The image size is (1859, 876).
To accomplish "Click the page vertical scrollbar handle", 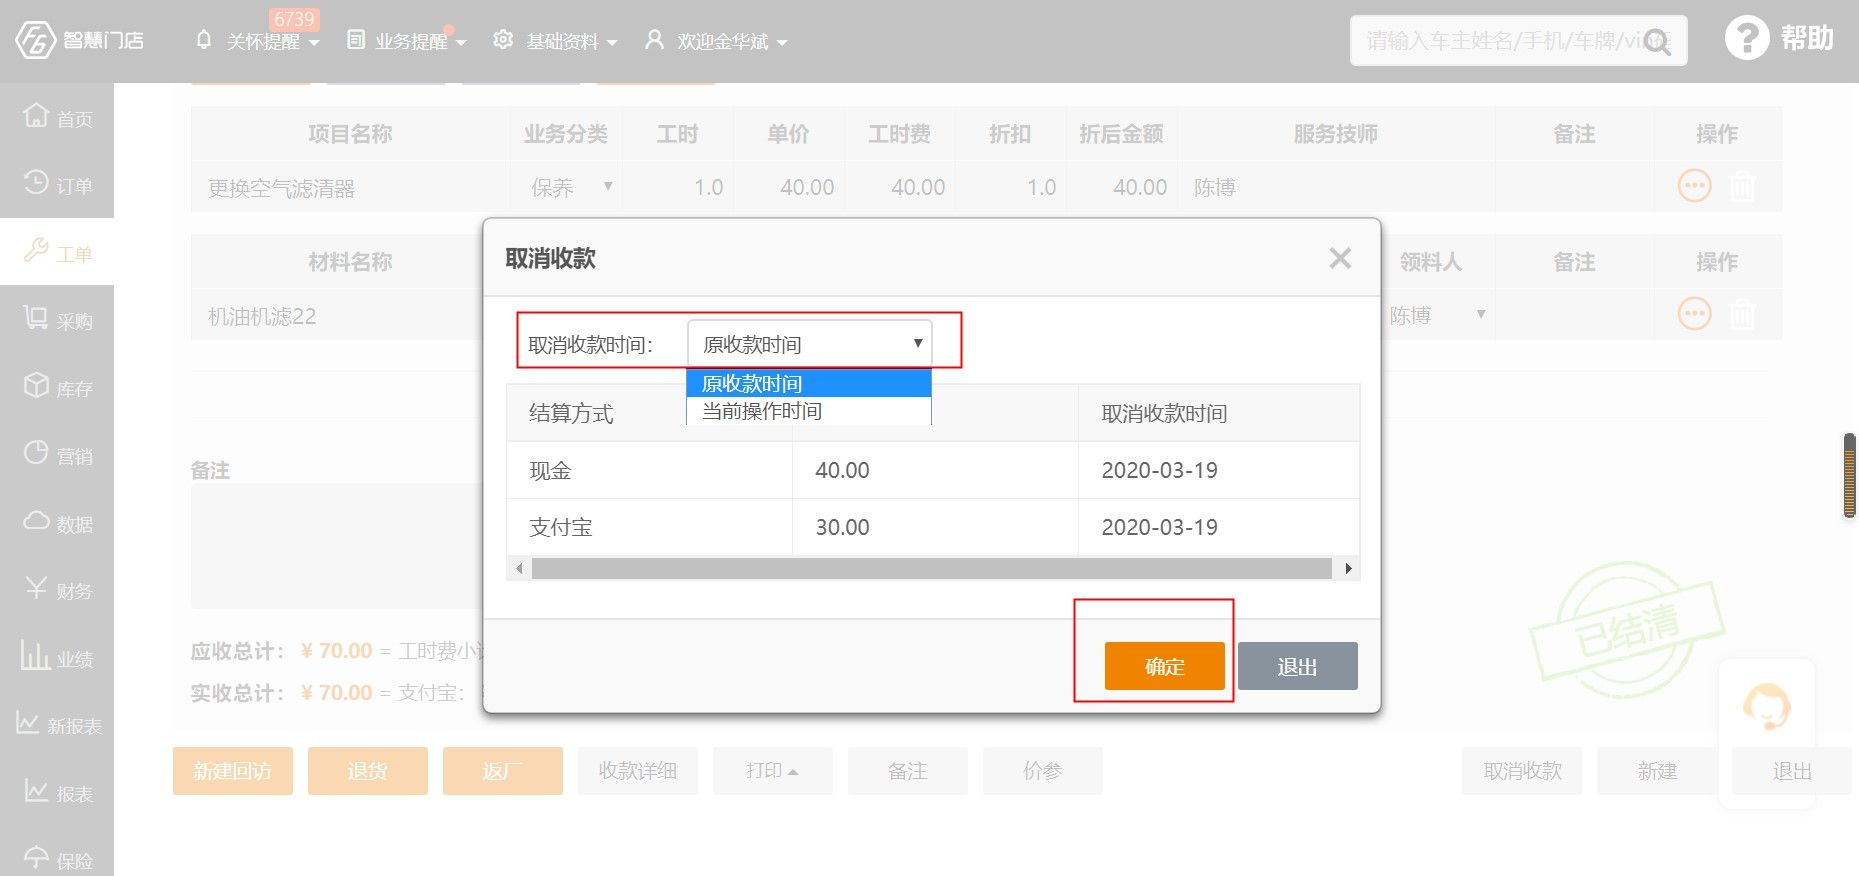I will tap(1849, 475).
